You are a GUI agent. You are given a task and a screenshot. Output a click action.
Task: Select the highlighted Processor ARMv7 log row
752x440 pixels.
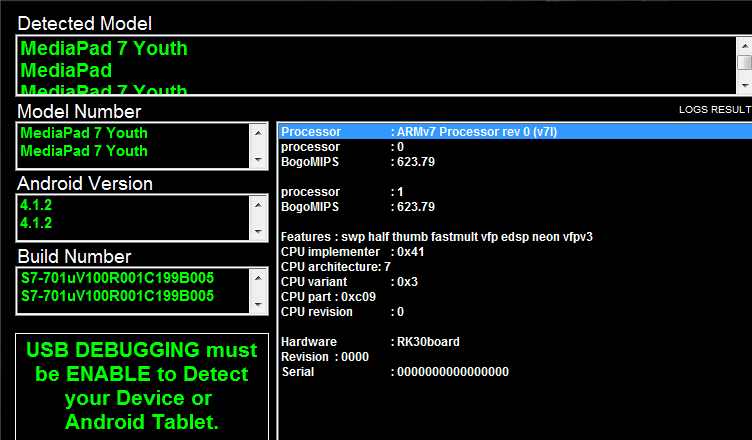(515, 131)
